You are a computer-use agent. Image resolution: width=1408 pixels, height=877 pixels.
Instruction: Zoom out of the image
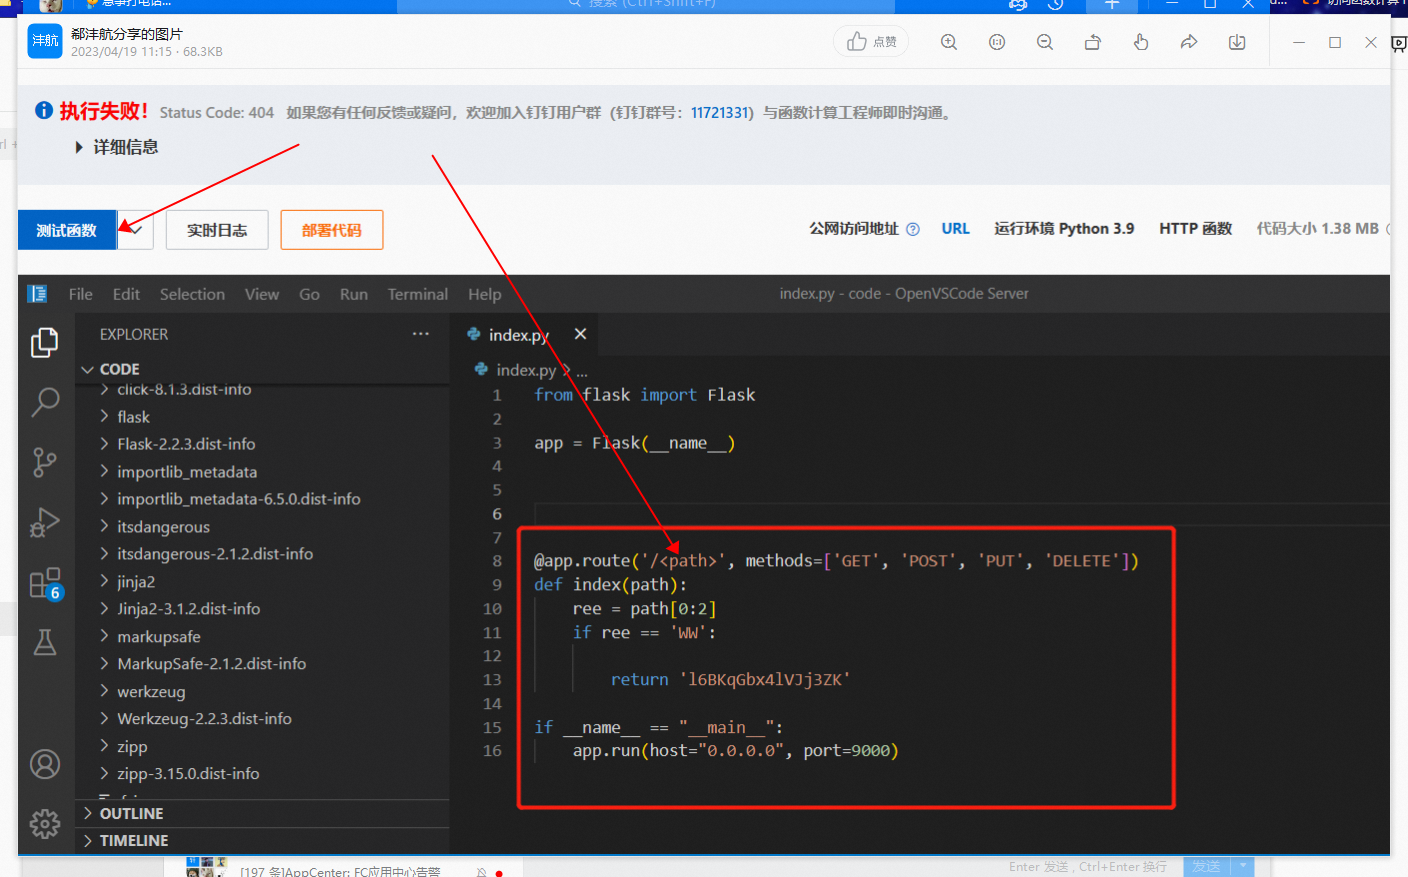tap(1045, 42)
